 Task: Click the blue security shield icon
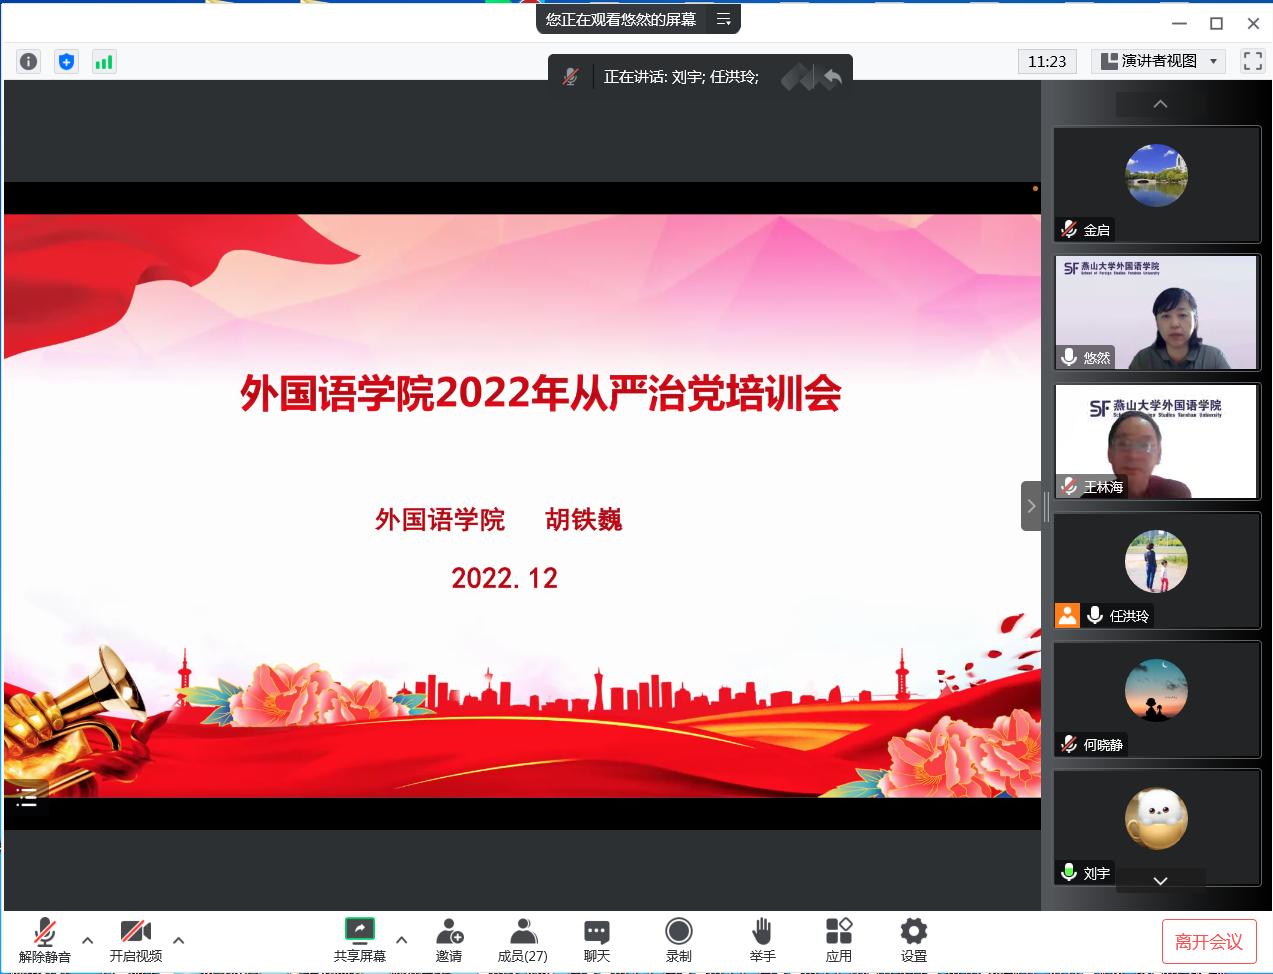[66, 62]
